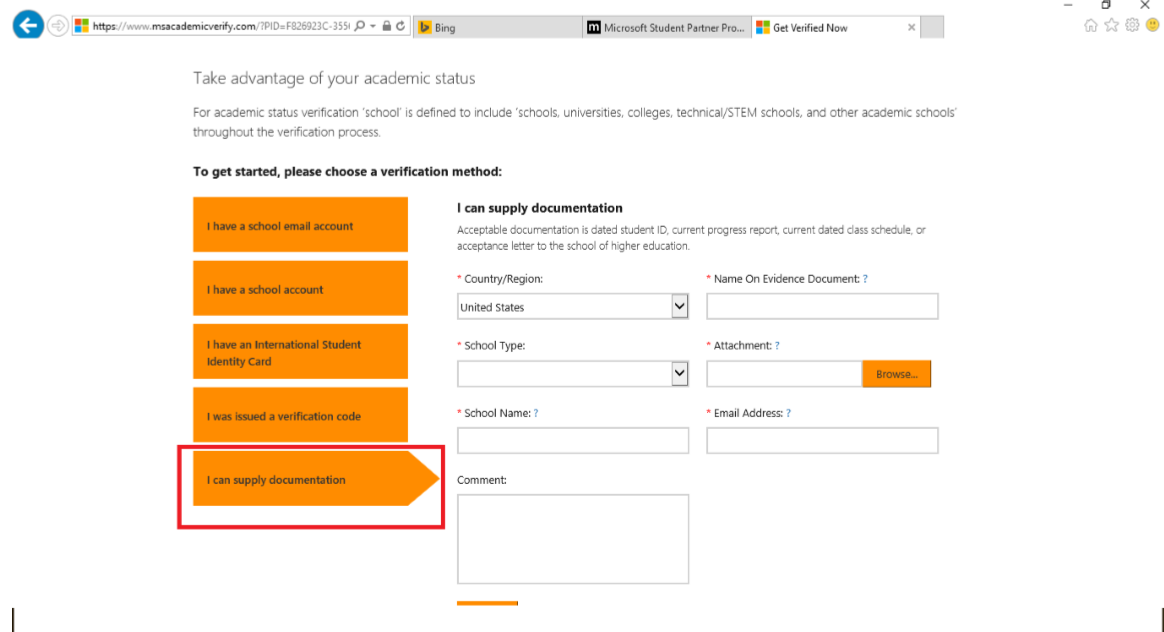Click inside the Comment text area
The image size is (1164, 632).
click(573, 538)
